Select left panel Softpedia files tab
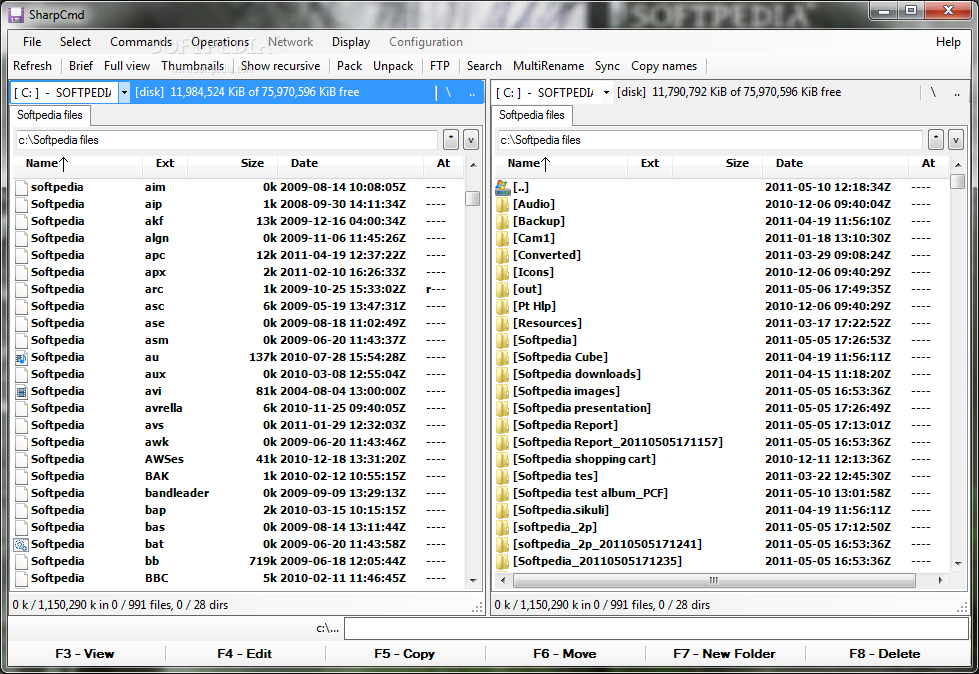 (50, 115)
